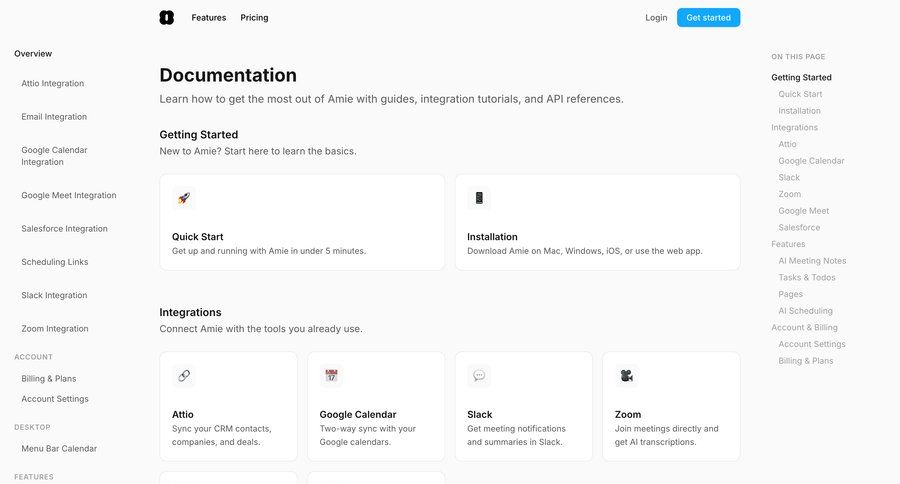Click the rocket icon on Quick Start card

click(184, 198)
